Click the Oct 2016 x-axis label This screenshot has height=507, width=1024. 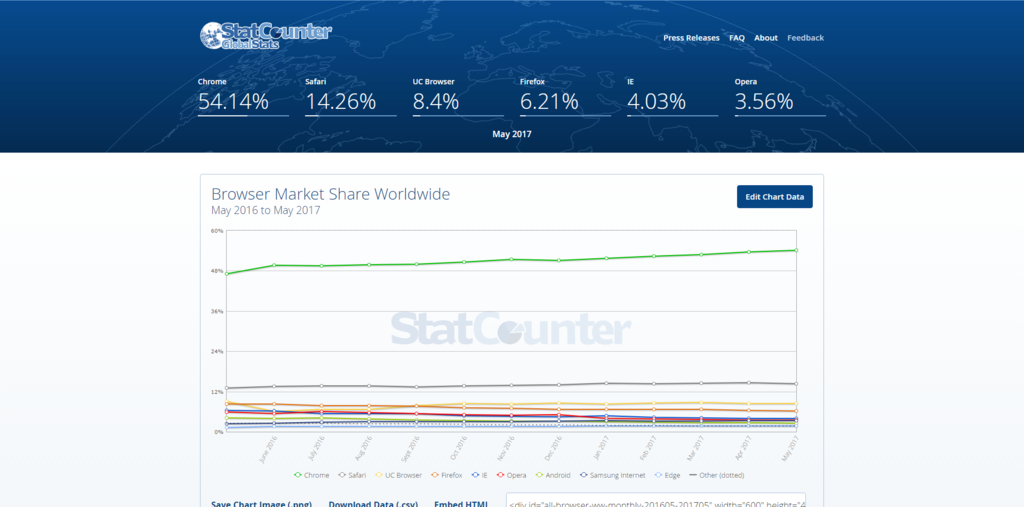click(x=460, y=448)
